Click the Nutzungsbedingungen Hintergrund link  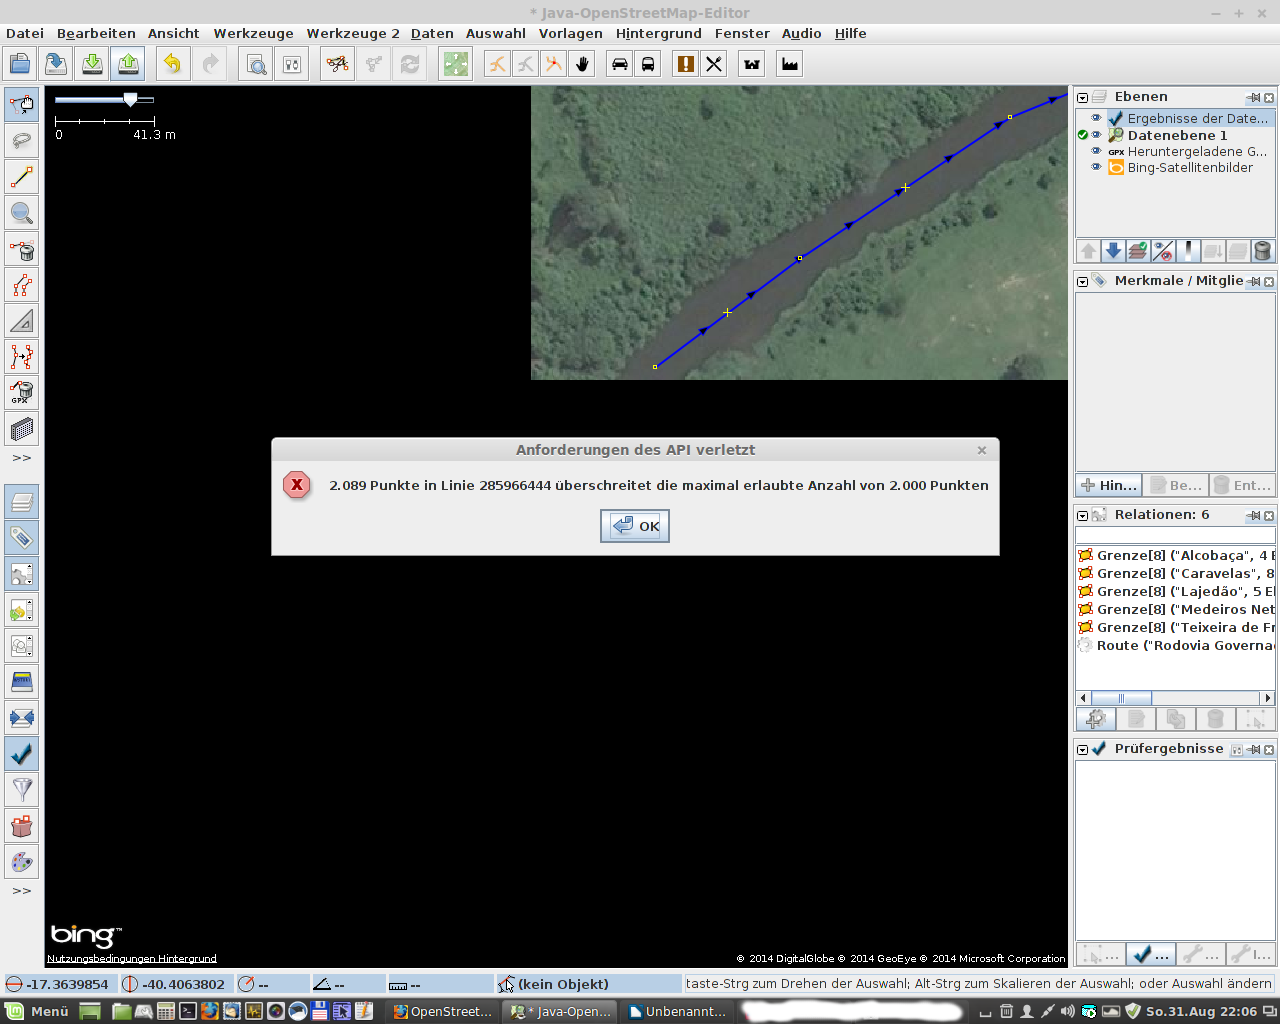coord(132,959)
